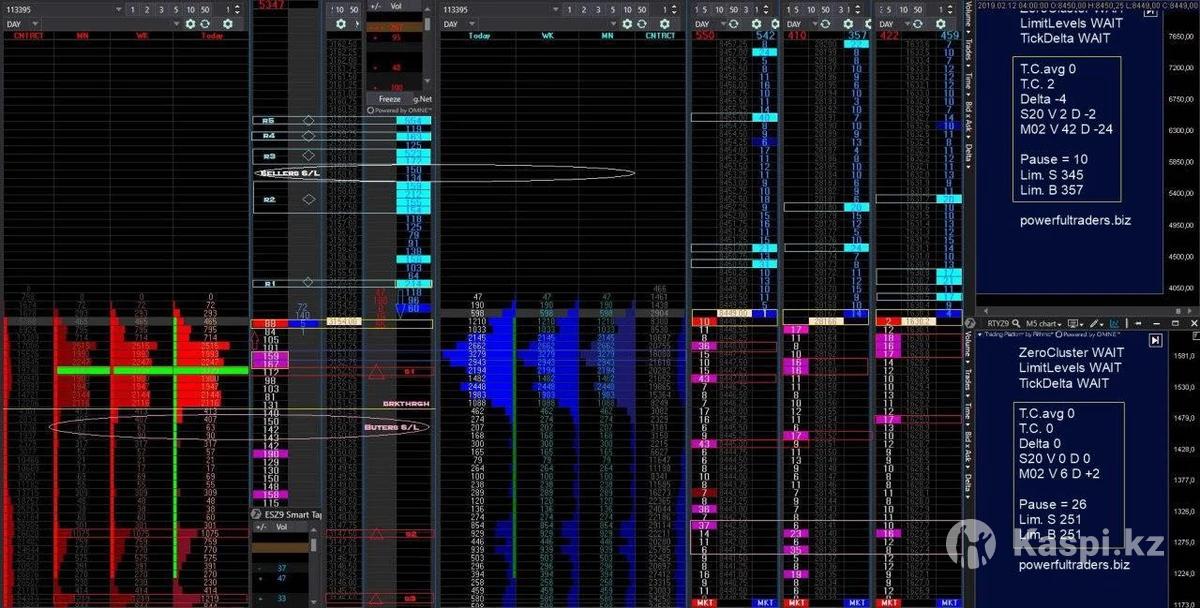Select quantity preset 50 in leftmost panel
Viewport: 1200px width, 608px height.
205,9
